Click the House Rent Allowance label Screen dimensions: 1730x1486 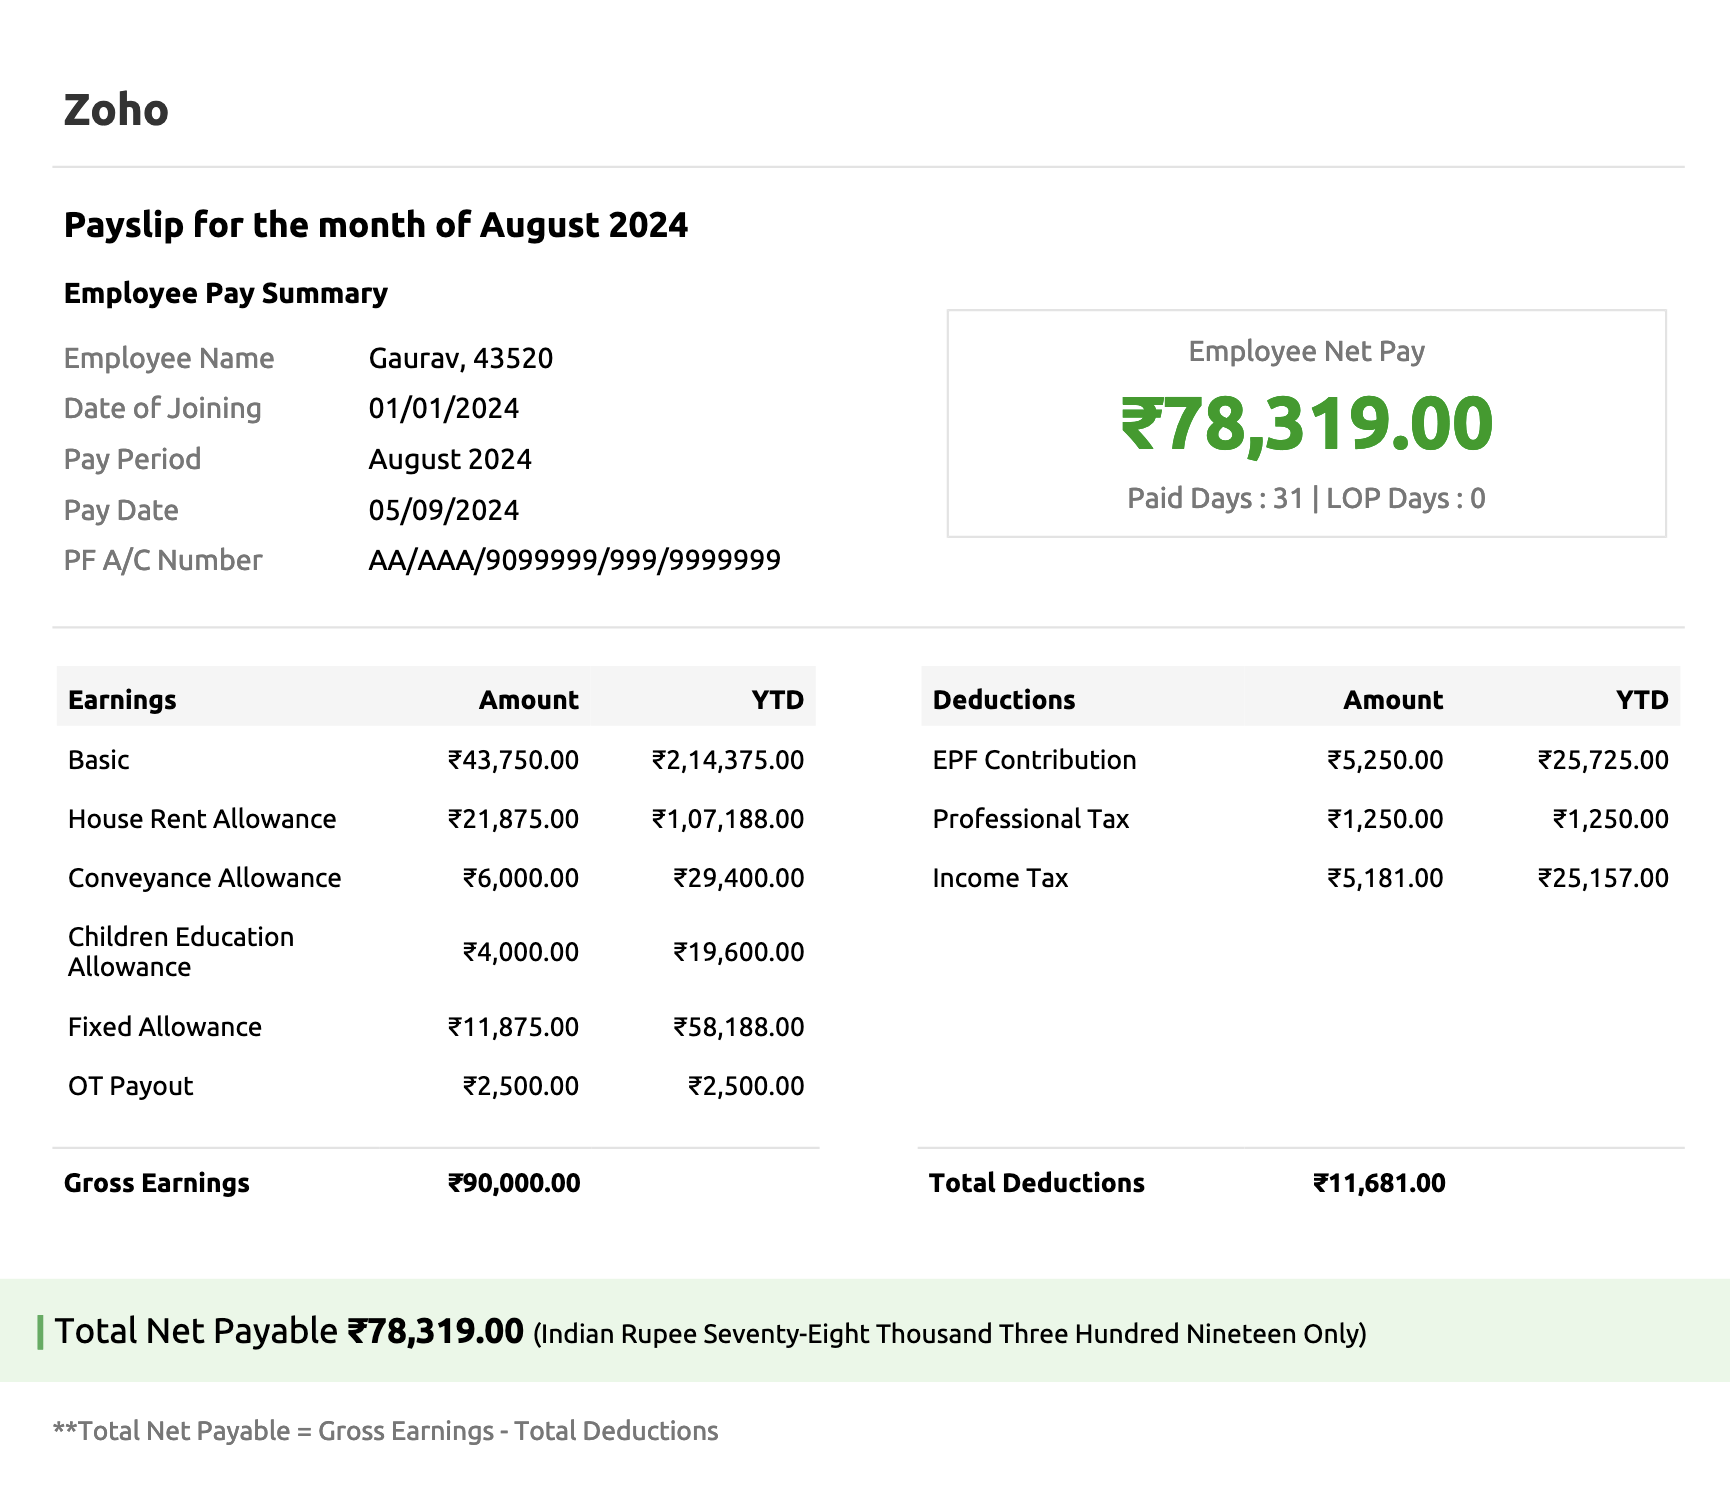(x=202, y=819)
